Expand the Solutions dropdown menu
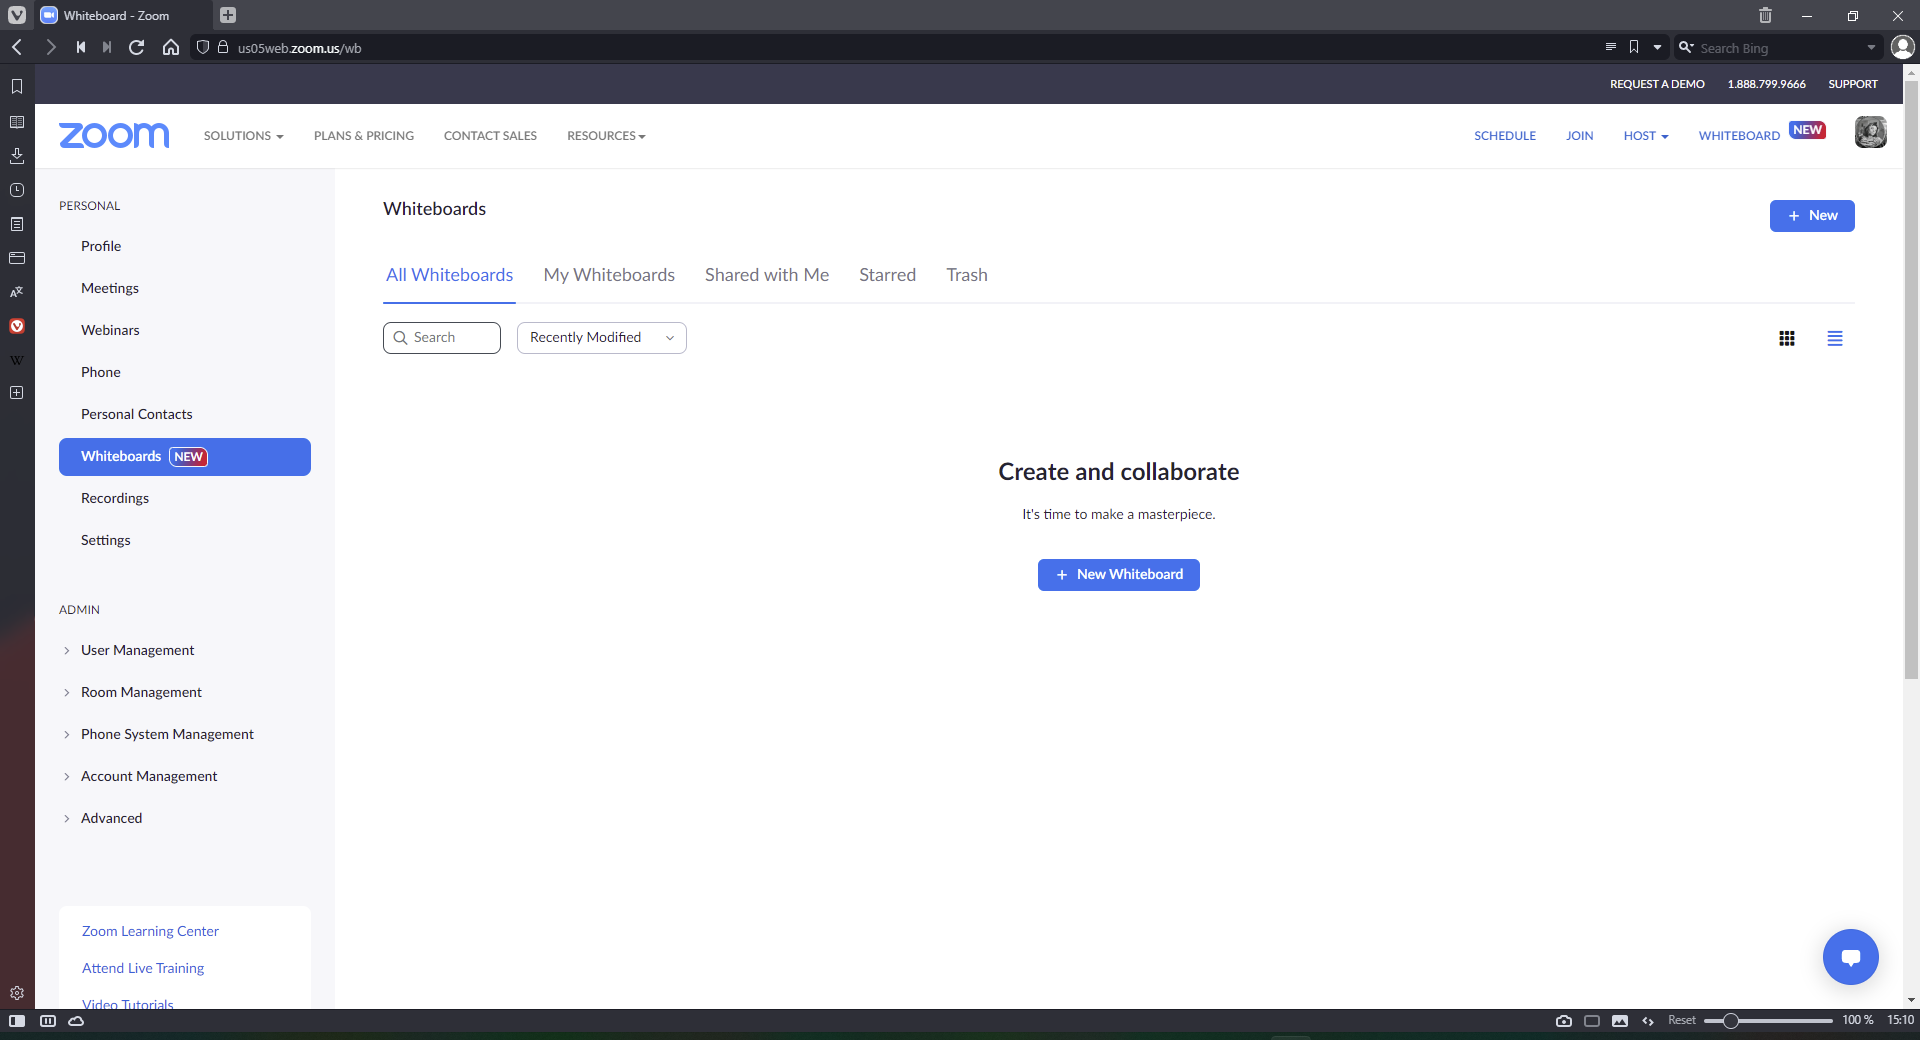This screenshot has height=1040, width=1920. (x=243, y=136)
